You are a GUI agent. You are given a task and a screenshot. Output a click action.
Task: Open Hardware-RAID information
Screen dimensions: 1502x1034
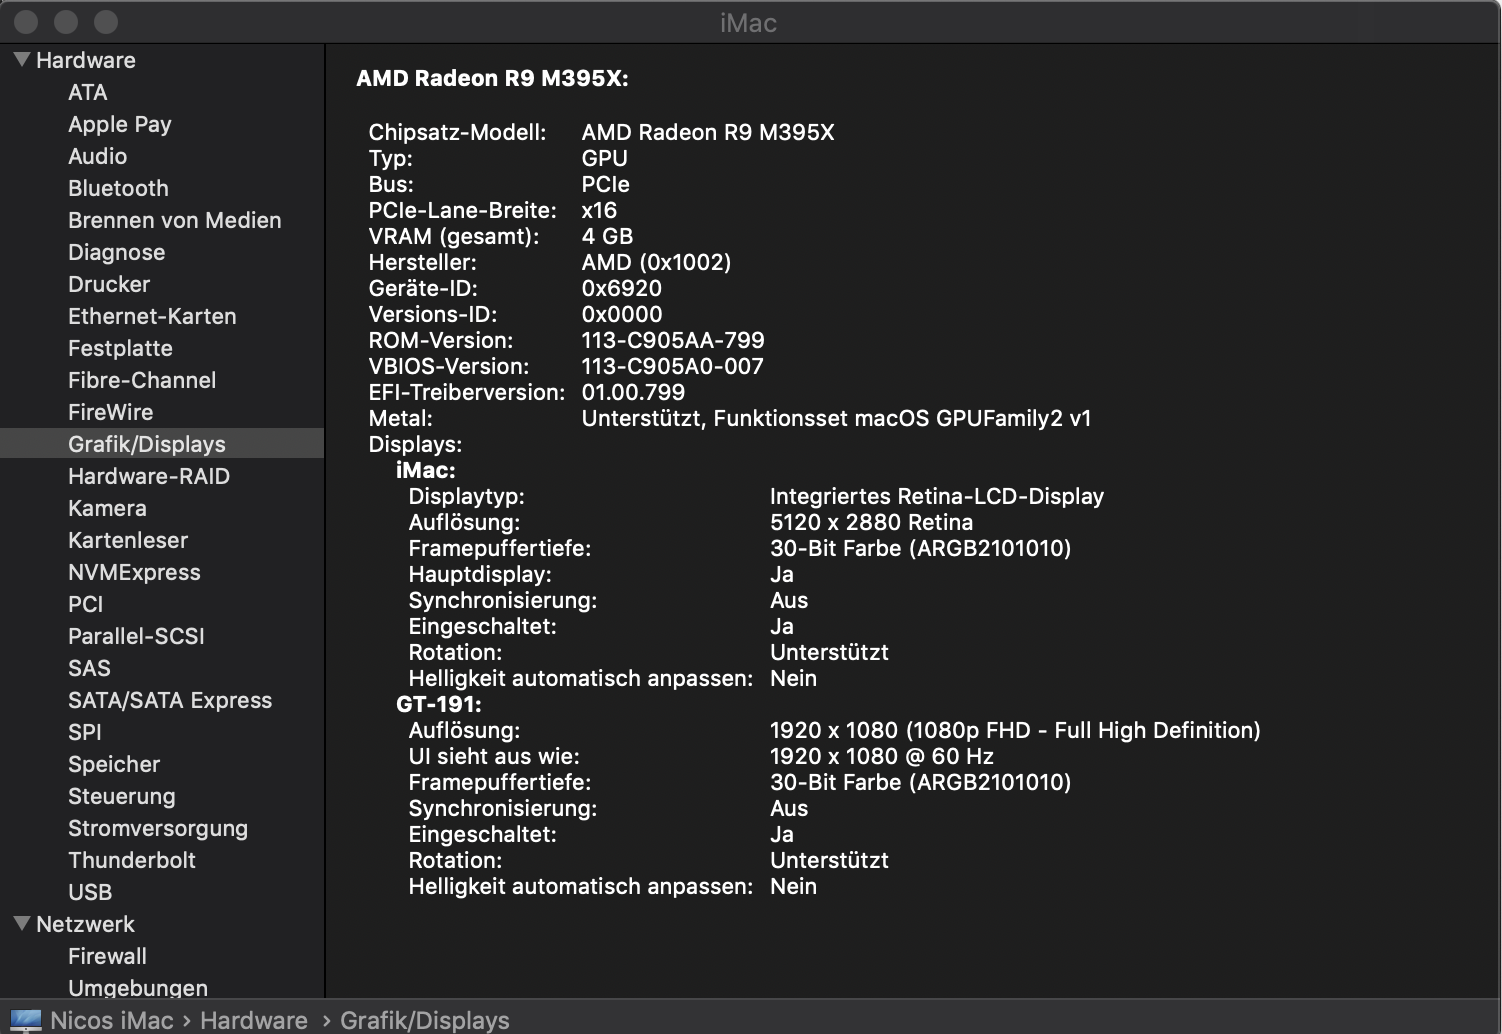149,476
